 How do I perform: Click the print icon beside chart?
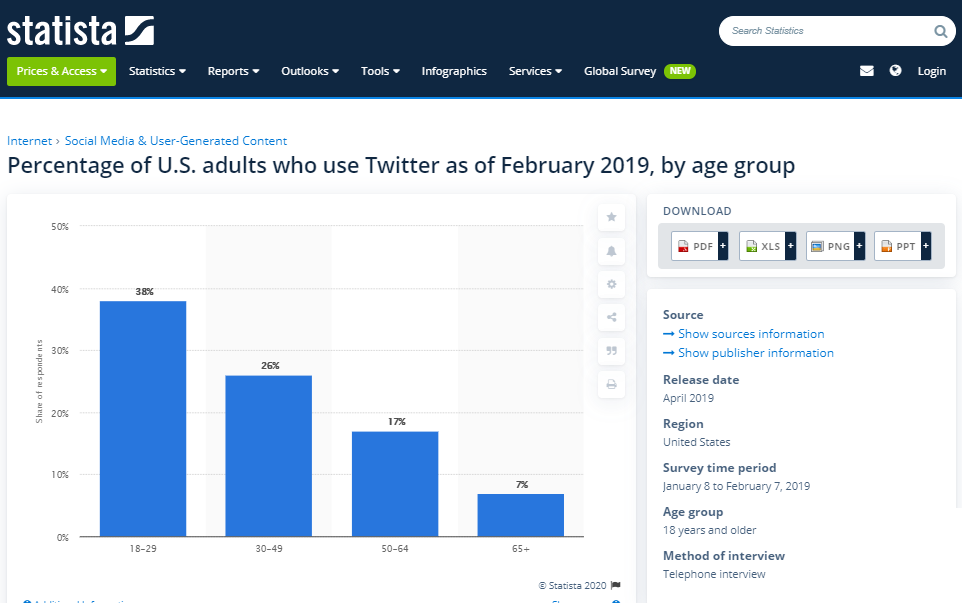click(611, 384)
